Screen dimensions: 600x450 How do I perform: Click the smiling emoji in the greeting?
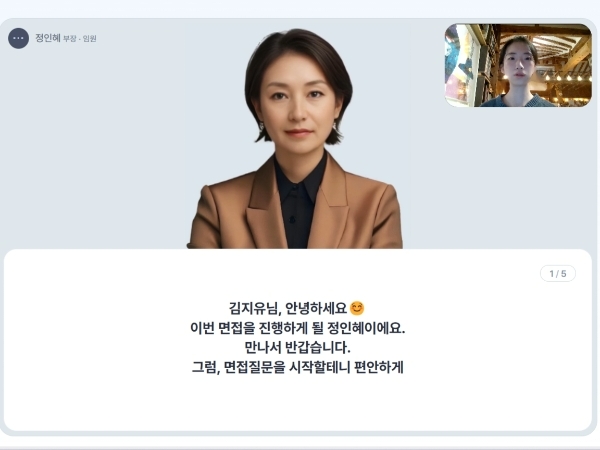click(x=357, y=308)
